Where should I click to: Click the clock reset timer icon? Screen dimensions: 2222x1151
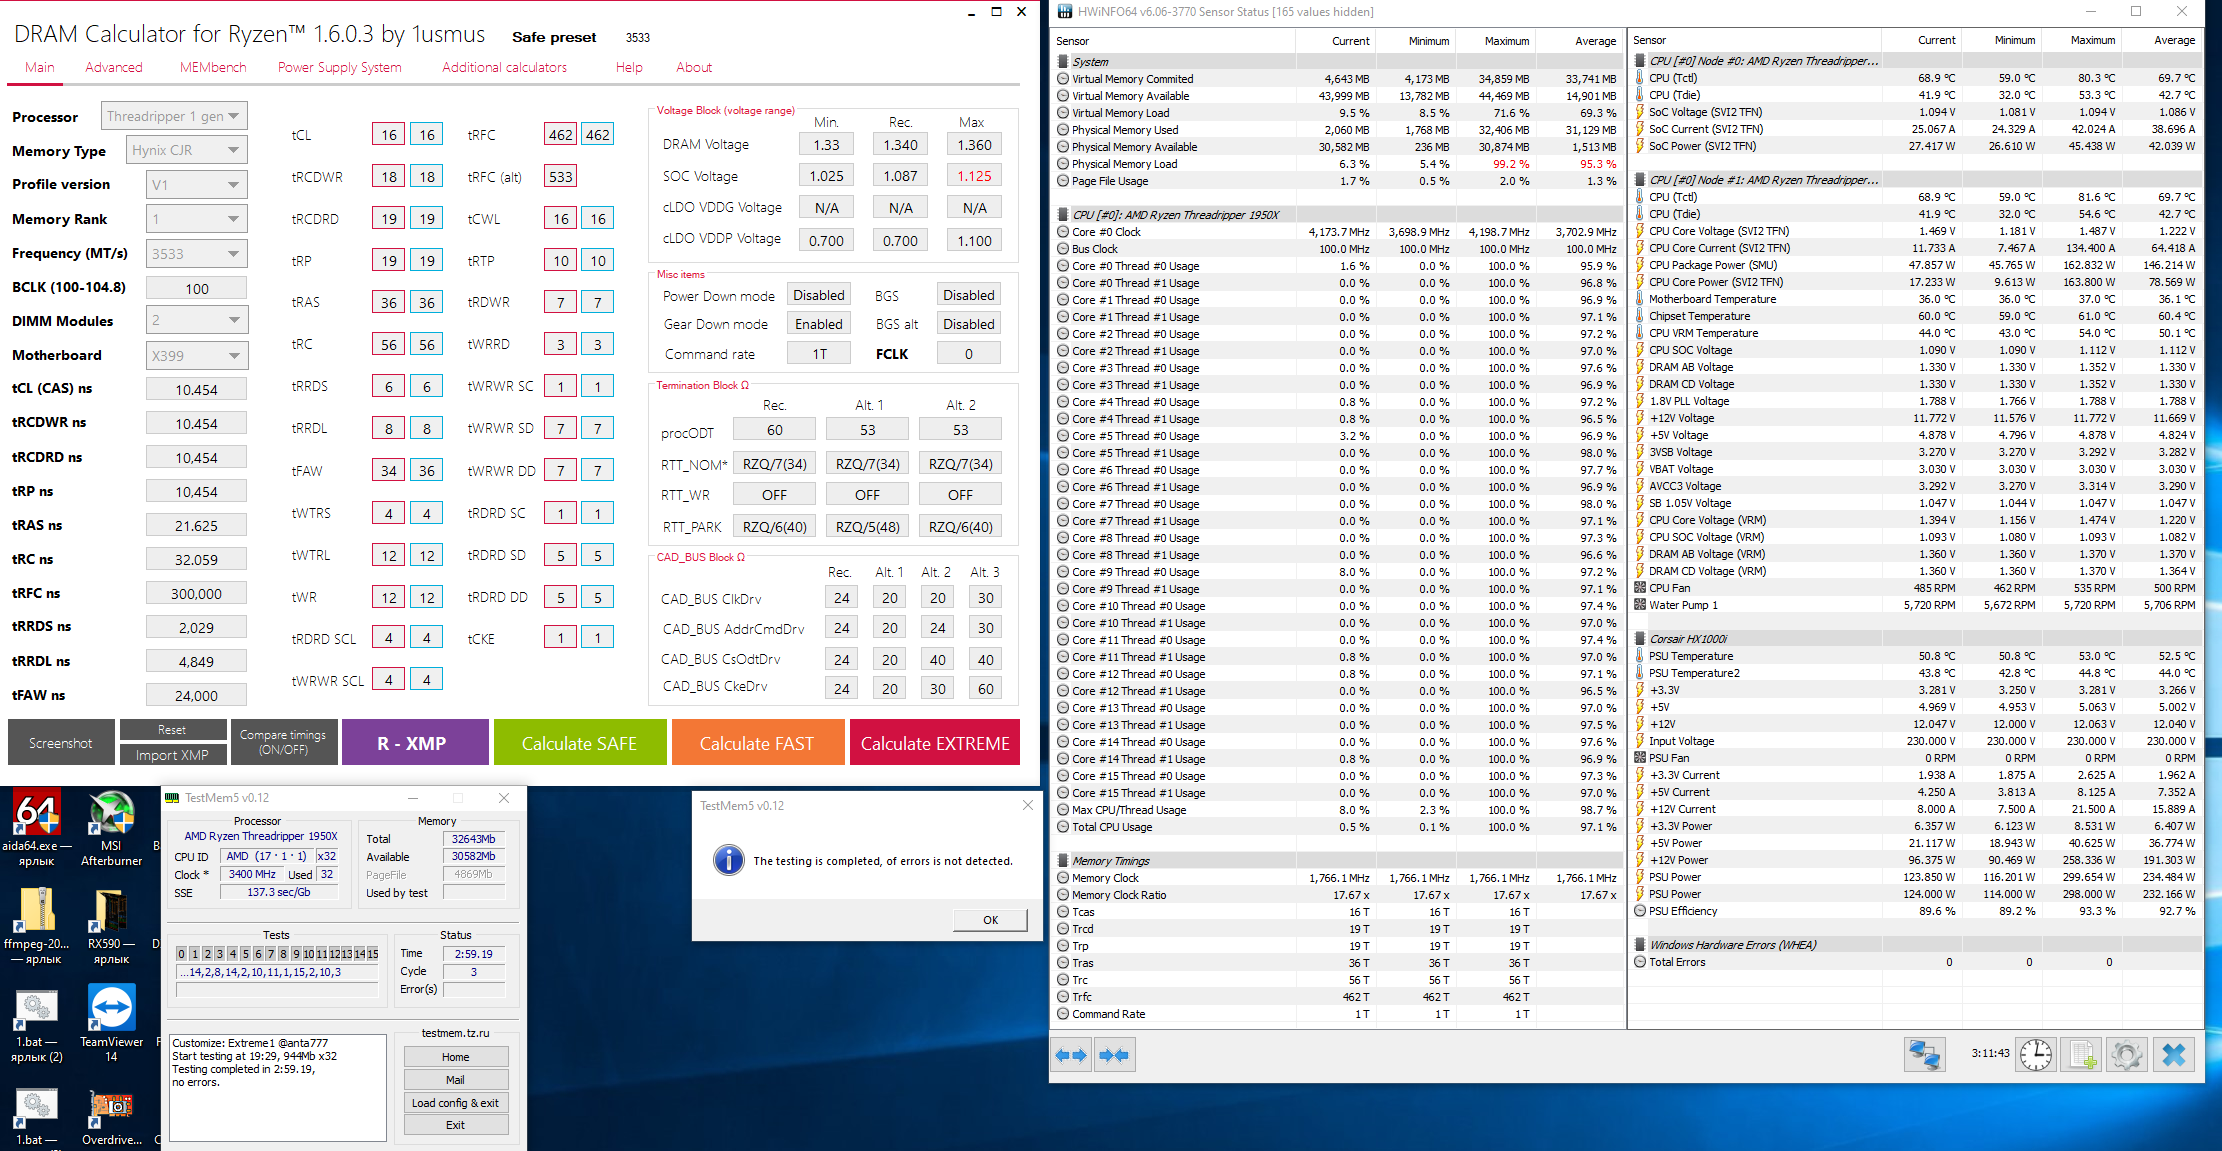pos(2035,1055)
